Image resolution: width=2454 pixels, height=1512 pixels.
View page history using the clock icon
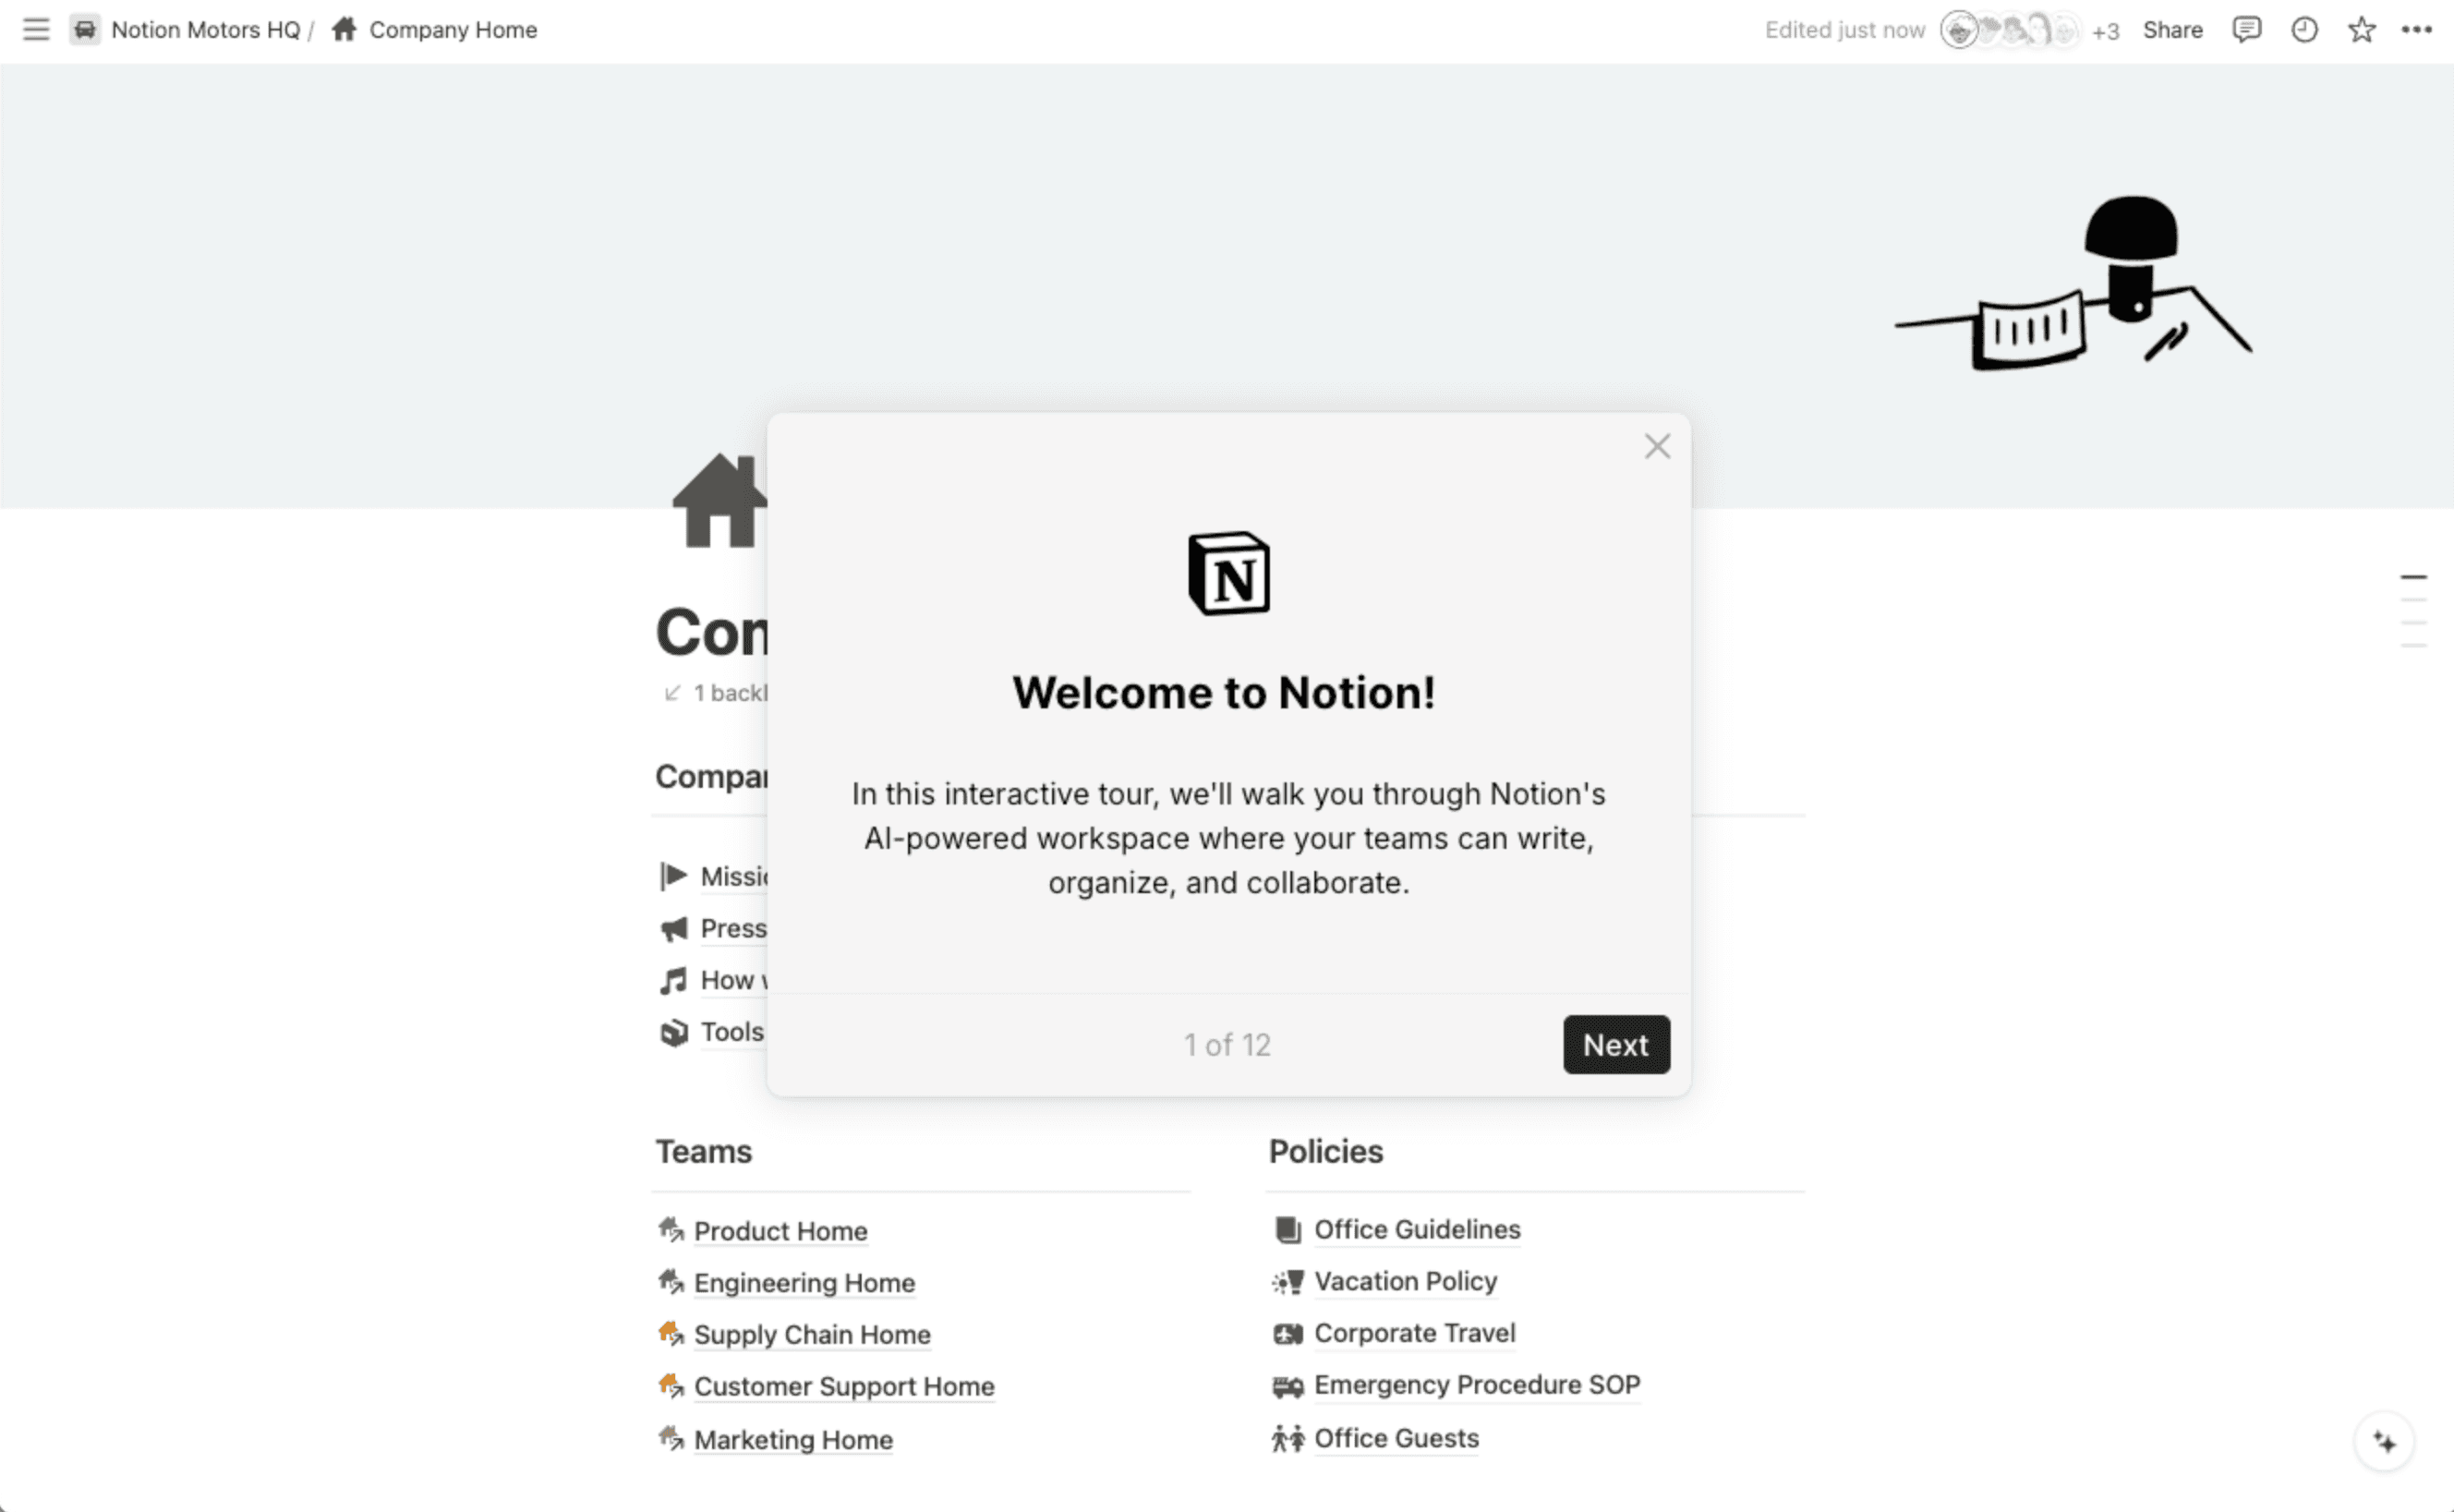click(x=2304, y=29)
